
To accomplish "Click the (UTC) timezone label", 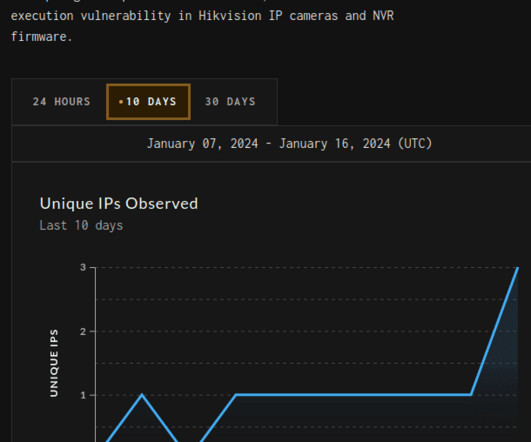I will (x=415, y=144).
